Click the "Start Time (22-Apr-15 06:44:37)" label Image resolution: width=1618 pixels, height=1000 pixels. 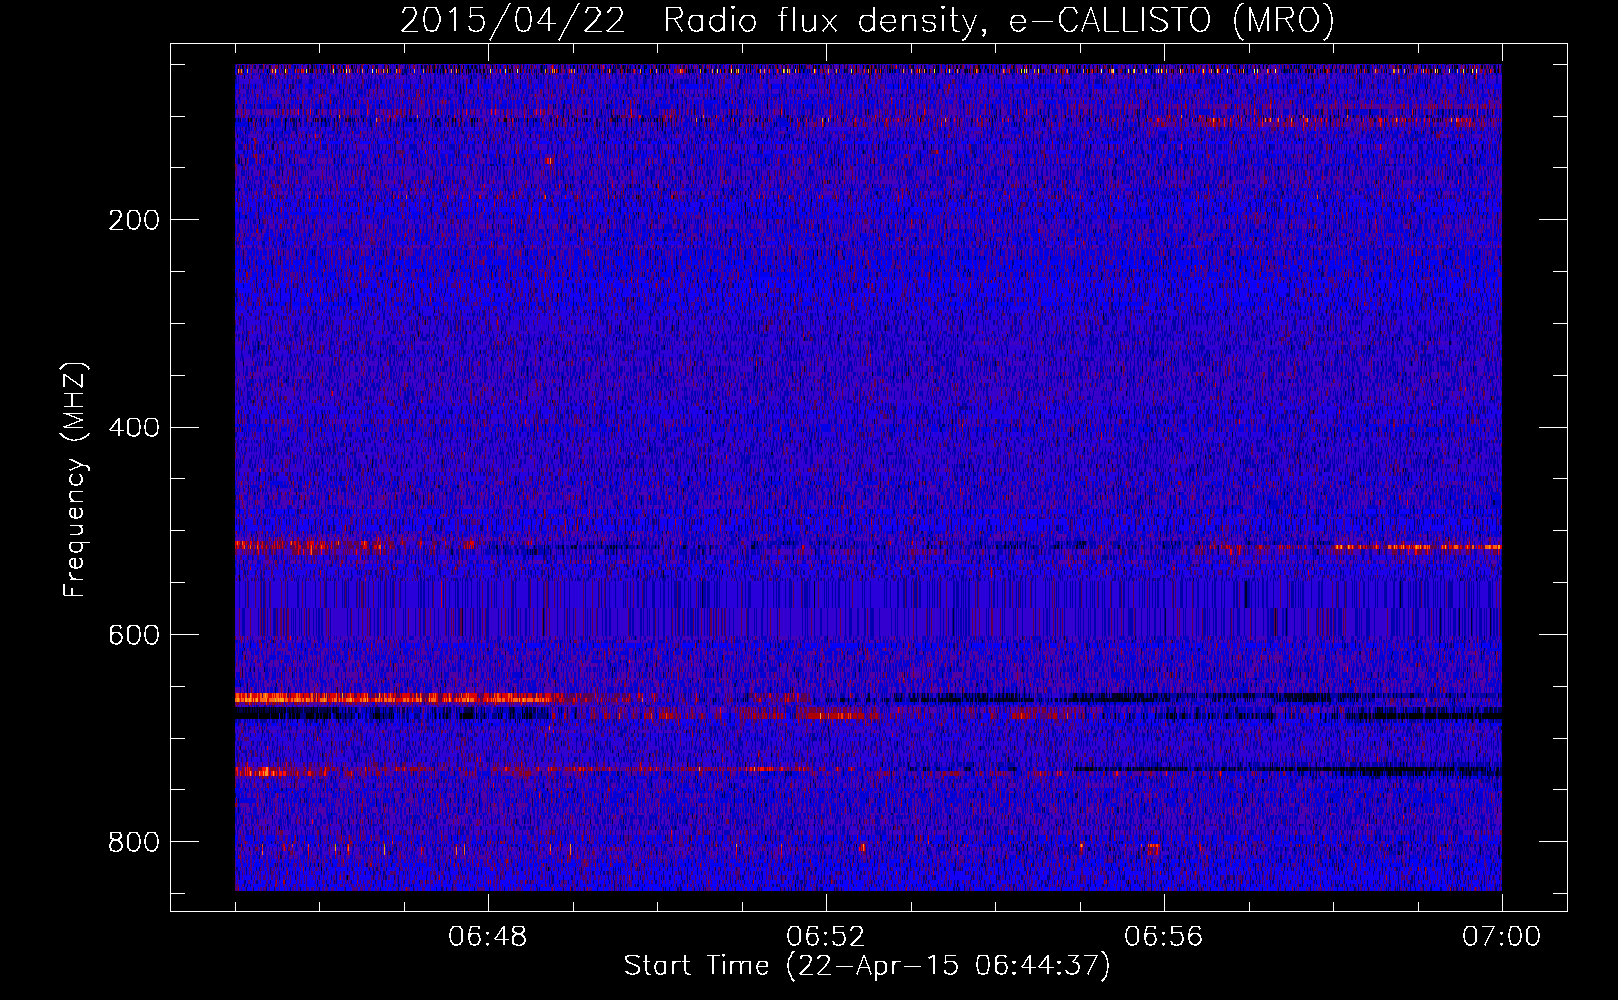pyautogui.click(x=867, y=966)
